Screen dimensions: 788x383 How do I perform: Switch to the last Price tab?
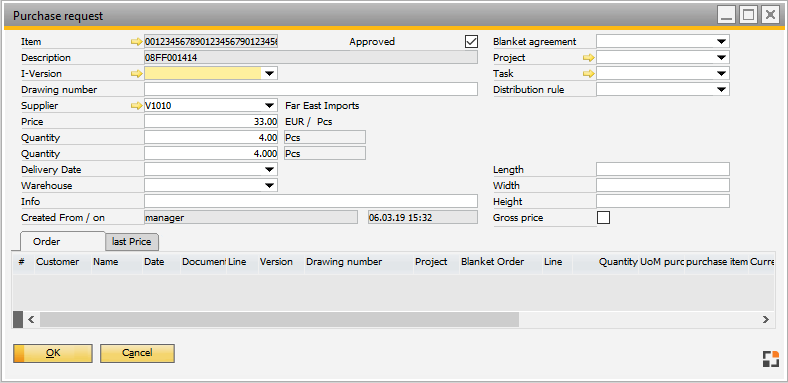(132, 242)
